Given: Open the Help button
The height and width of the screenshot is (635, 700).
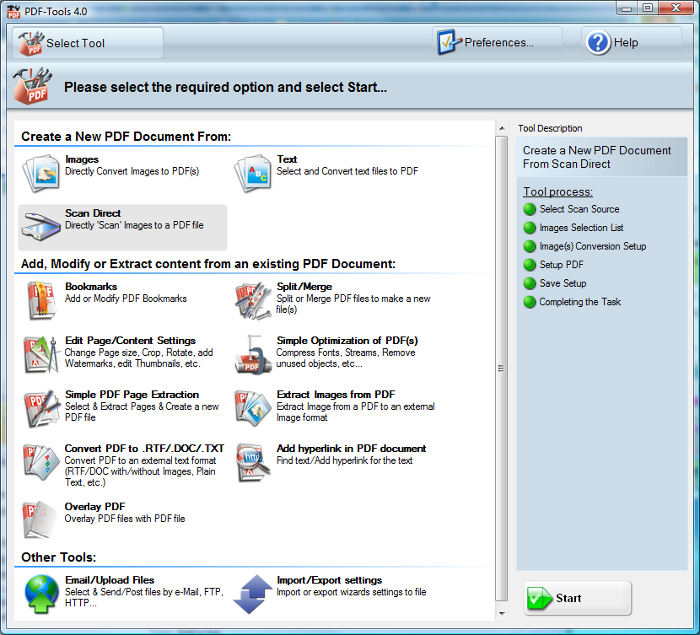Looking at the screenshot, I should (x=631, y=42).
